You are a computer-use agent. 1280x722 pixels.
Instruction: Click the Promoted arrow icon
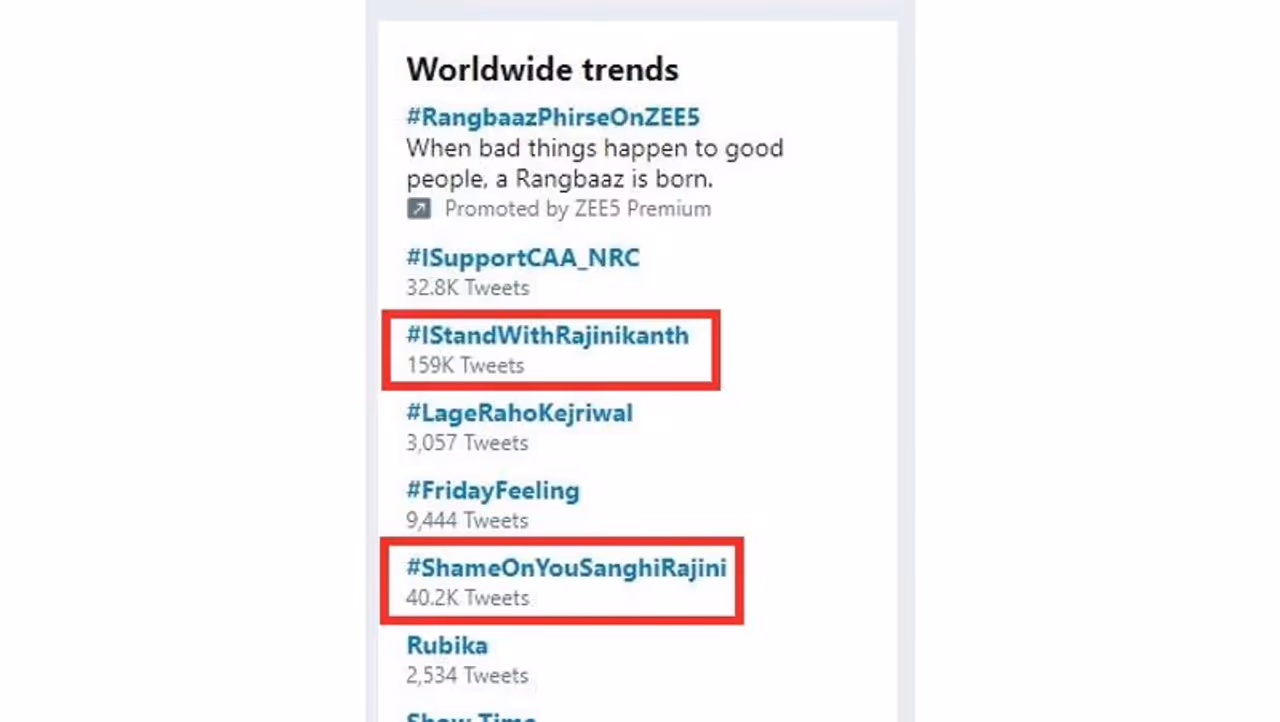click(x=418, y=209)
